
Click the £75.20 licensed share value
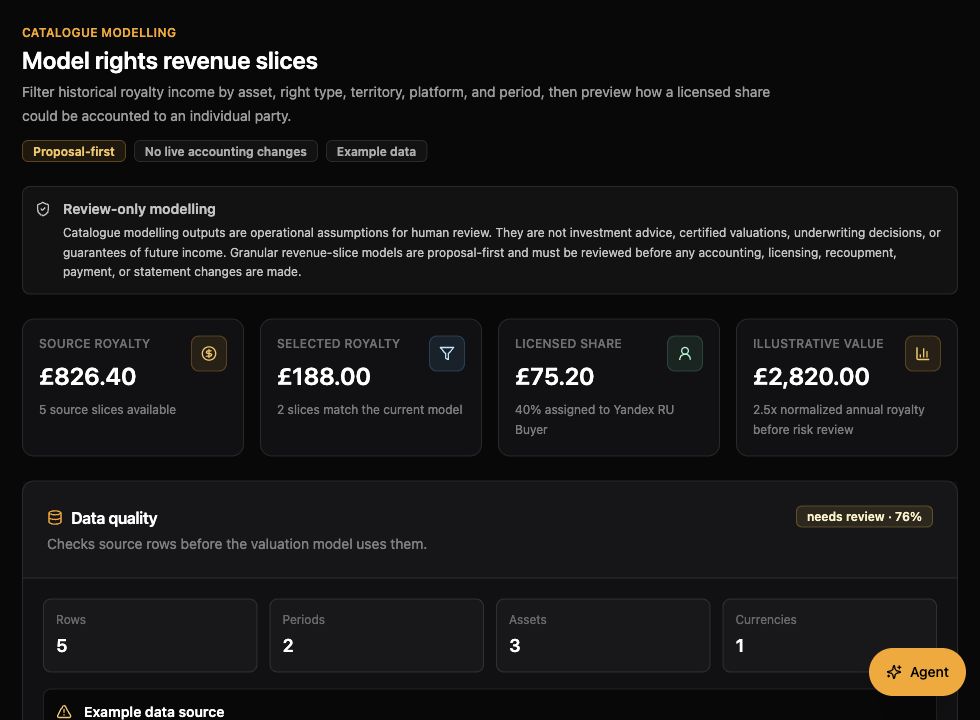554,376
